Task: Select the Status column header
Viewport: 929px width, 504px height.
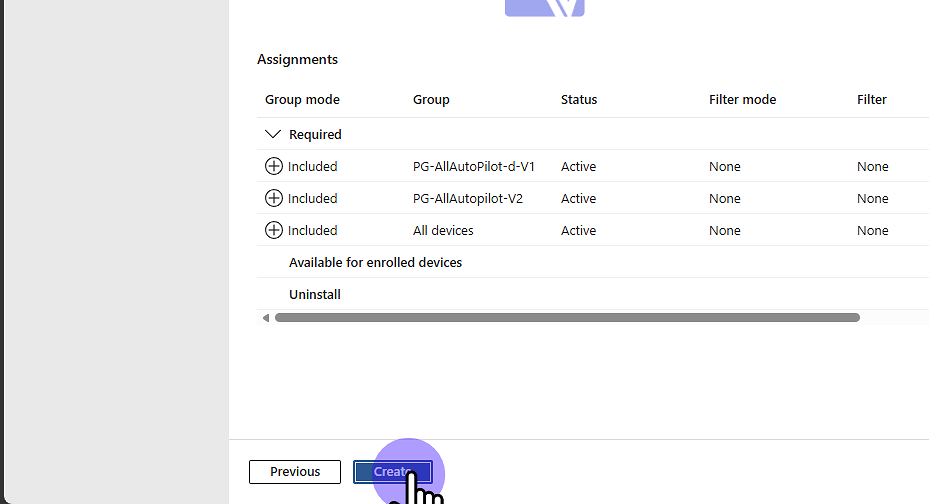Action: (579, 99)
